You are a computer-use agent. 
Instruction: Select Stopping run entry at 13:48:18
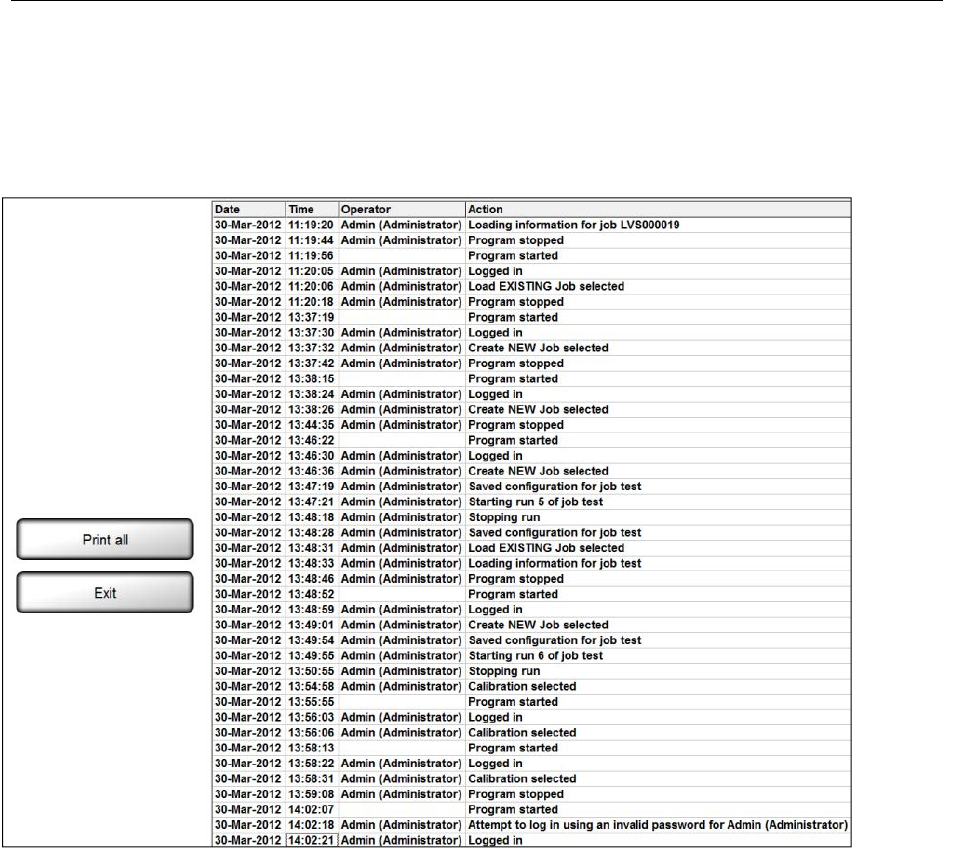(x=504, y=517)
